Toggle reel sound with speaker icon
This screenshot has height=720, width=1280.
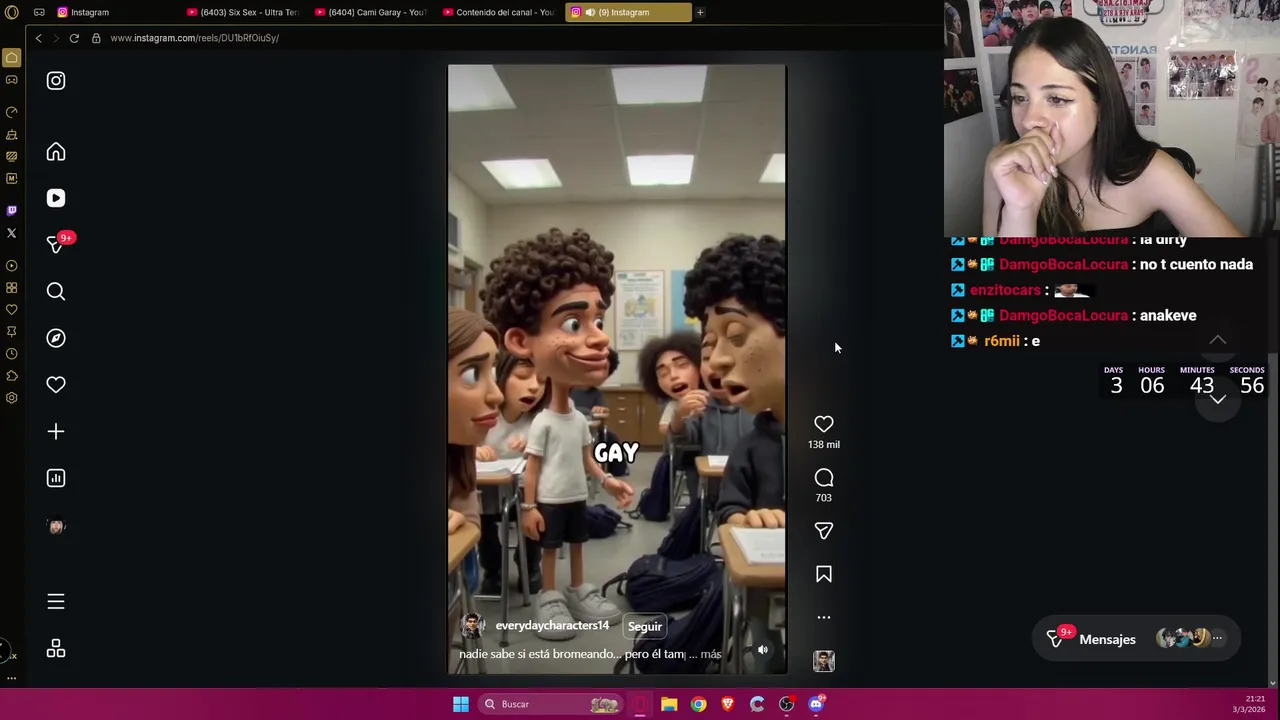762,650
